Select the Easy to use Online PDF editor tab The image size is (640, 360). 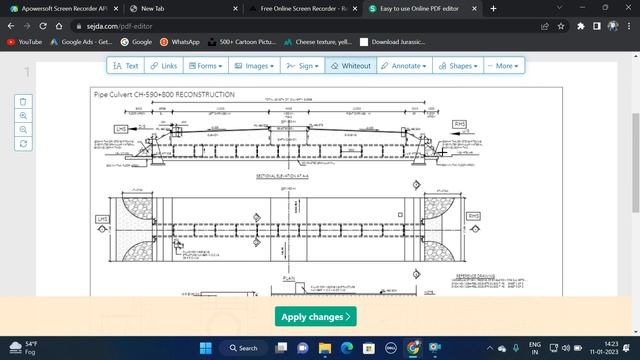419,9
